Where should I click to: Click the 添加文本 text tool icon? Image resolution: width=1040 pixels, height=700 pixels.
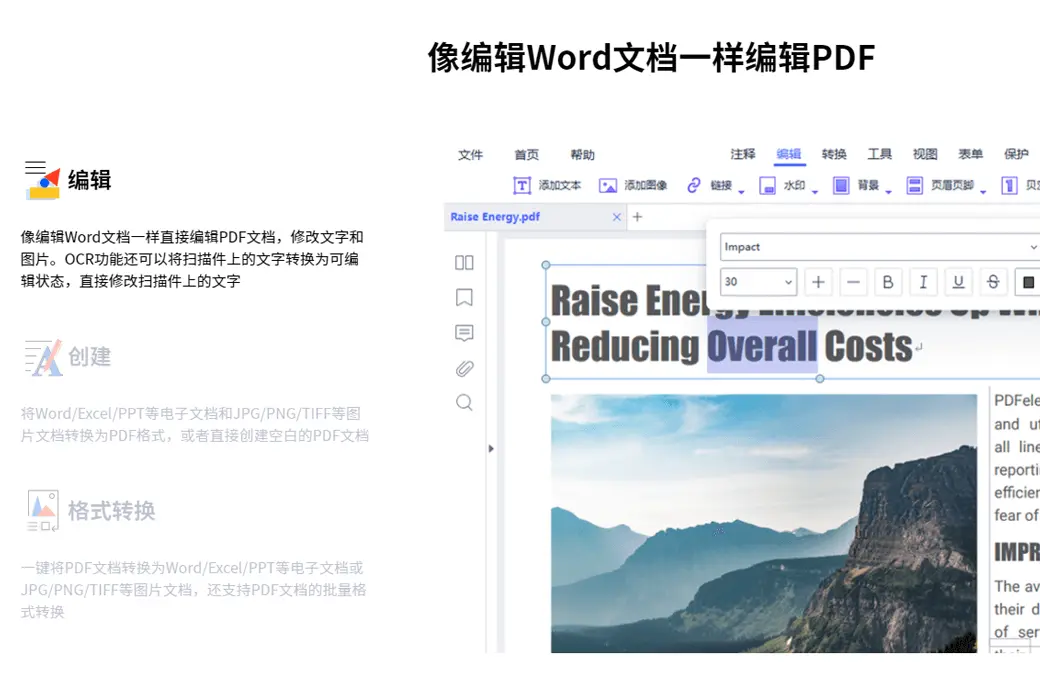click(x=522, y=186)
